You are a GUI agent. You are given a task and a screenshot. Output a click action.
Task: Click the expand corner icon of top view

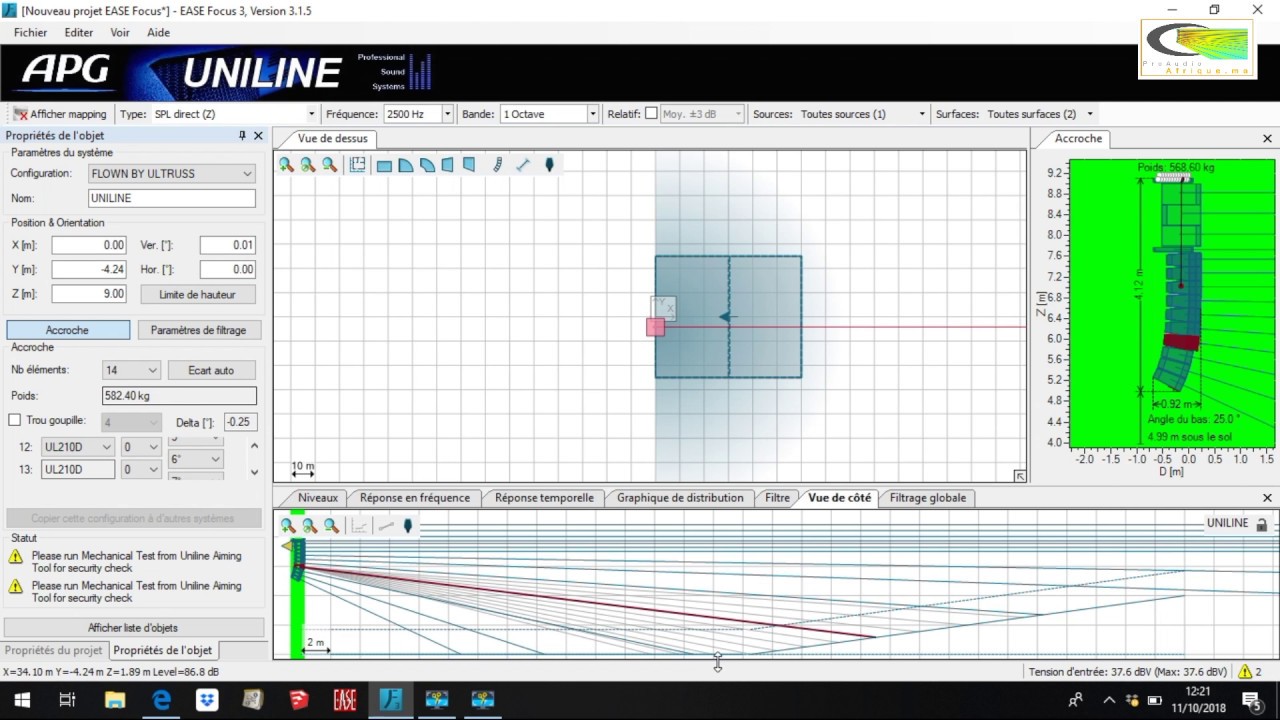(1019, 476)
